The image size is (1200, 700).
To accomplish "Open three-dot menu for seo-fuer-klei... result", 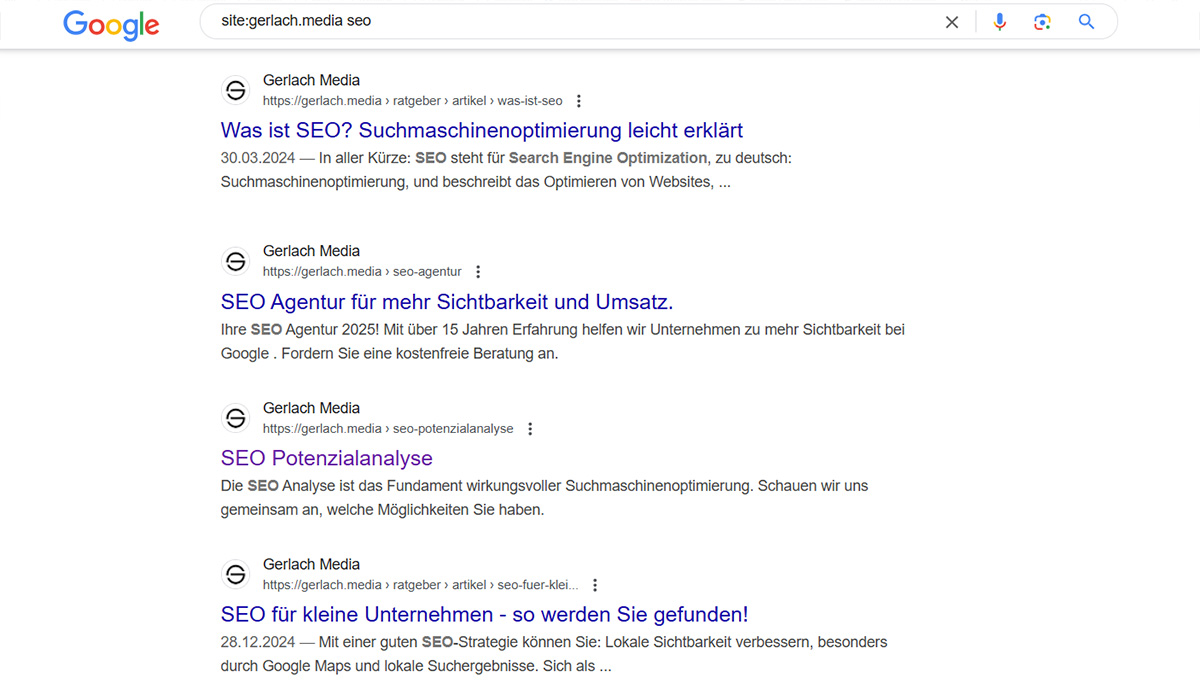I will (595, 585).
